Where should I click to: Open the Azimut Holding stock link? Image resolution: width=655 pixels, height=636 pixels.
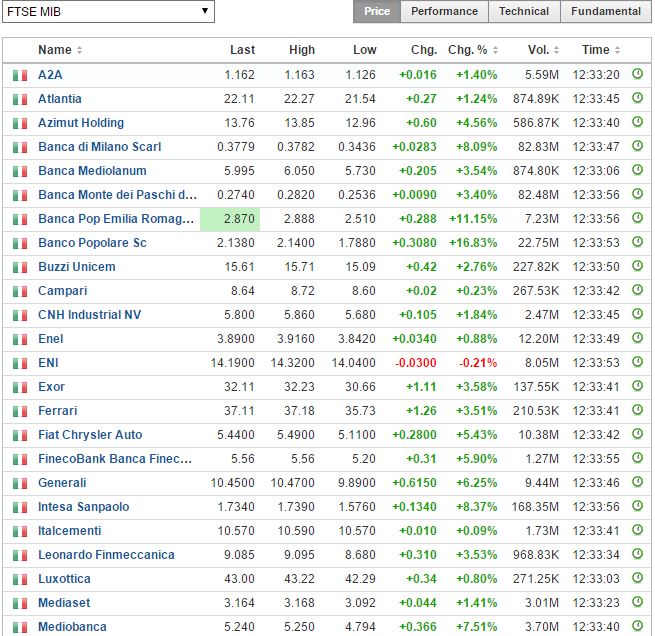pos(81,123)
